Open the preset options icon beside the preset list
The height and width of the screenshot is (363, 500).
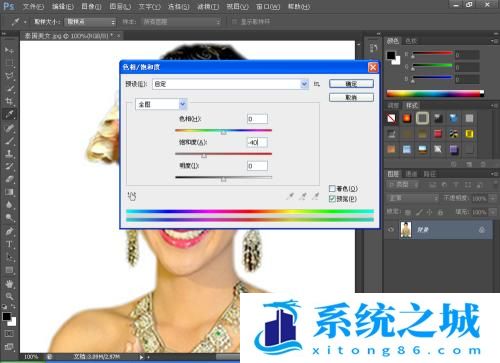[317, 84]
